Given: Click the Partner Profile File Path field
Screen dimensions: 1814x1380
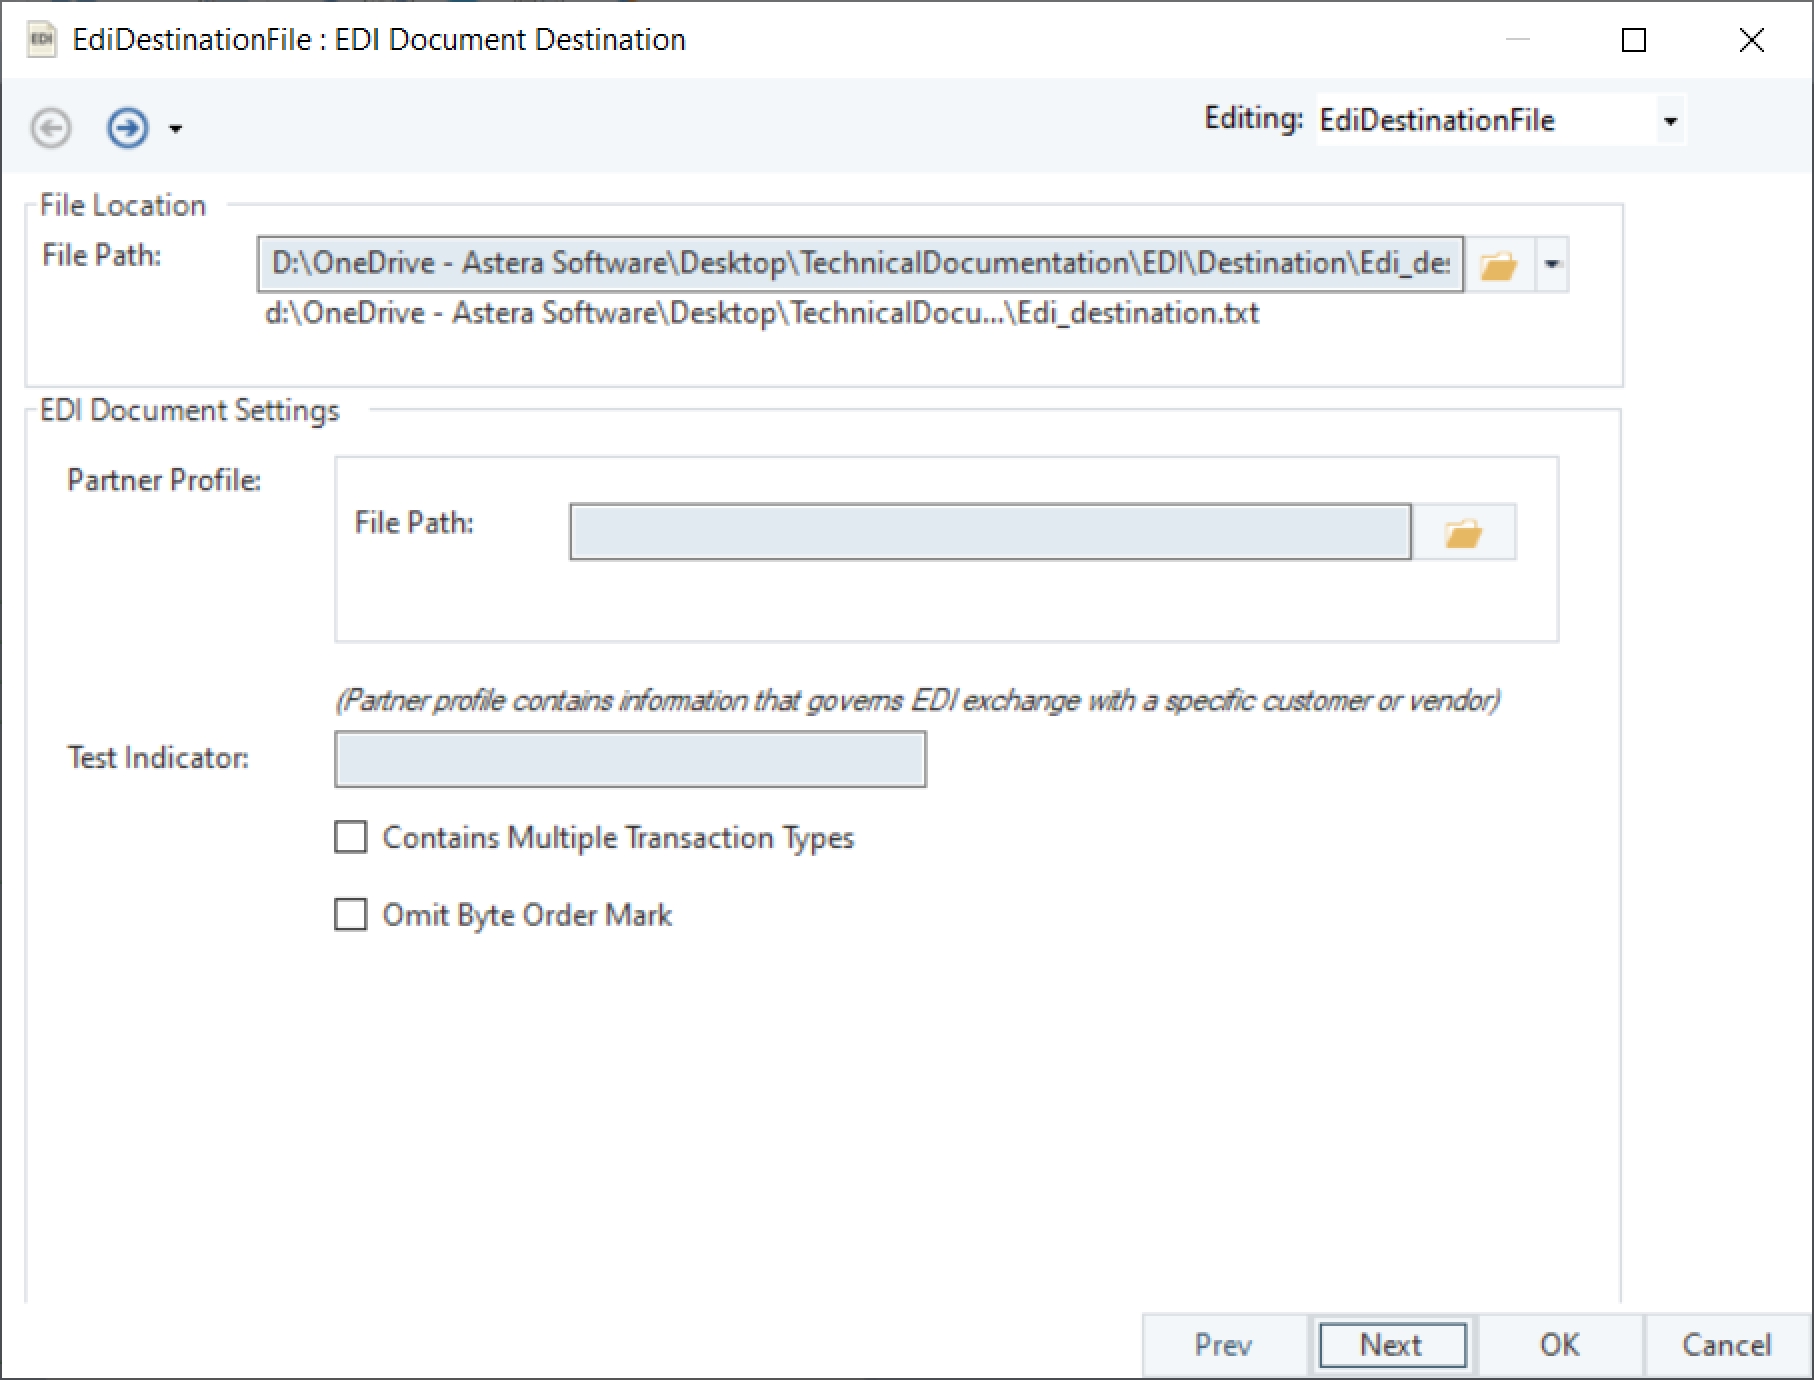Looking at the screenshot, I should coord(990,532).
